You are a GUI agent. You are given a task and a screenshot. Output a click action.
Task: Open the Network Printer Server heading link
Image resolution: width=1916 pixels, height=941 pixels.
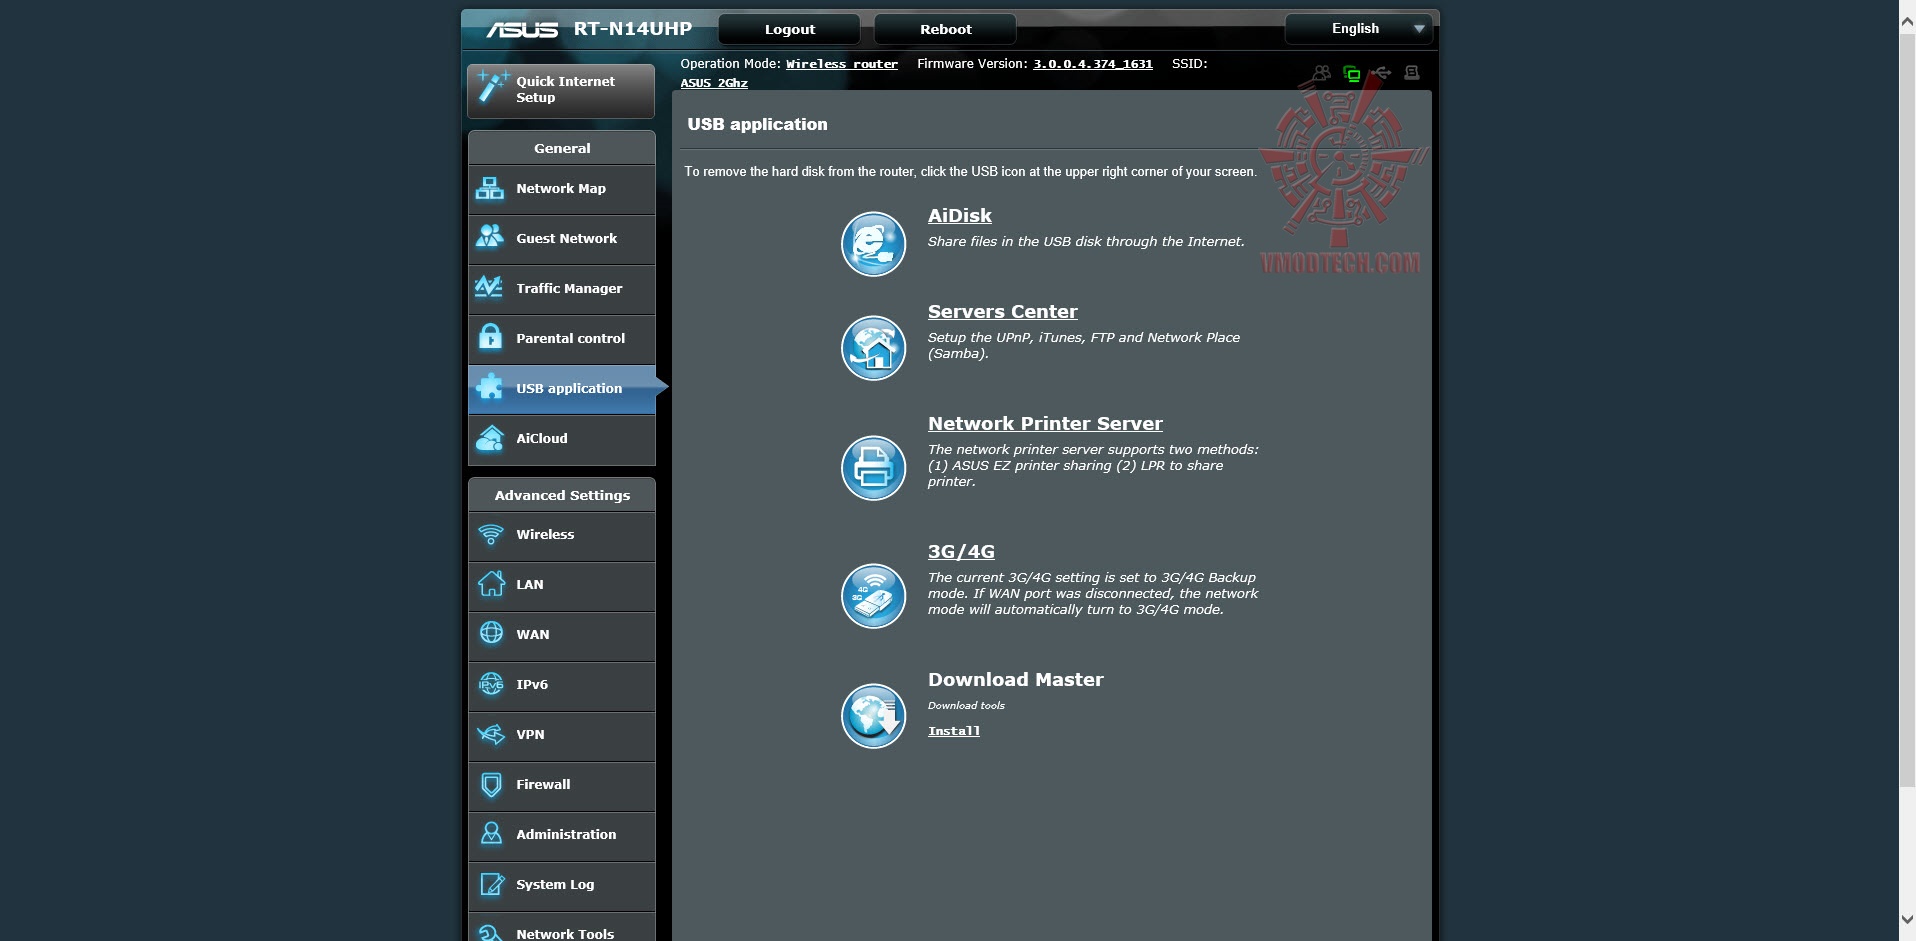click(x=1045, y=424)
